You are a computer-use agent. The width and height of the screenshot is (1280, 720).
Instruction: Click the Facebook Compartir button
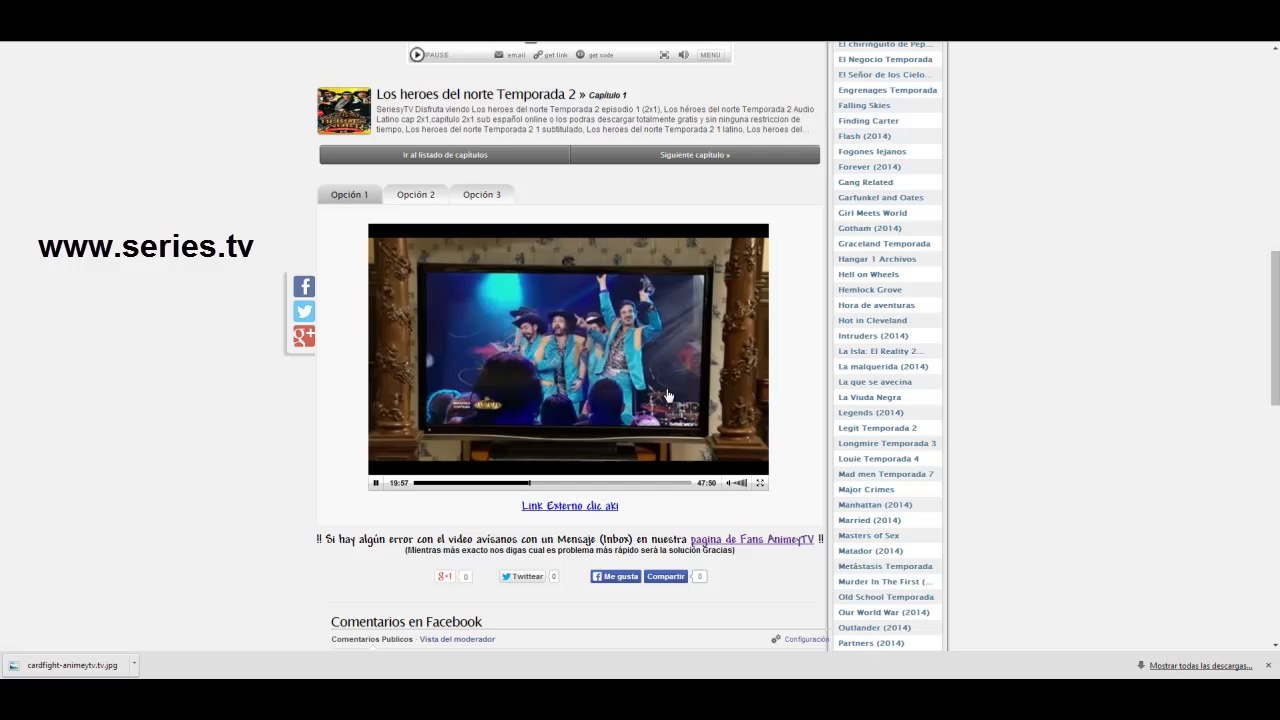pos(666,576)
